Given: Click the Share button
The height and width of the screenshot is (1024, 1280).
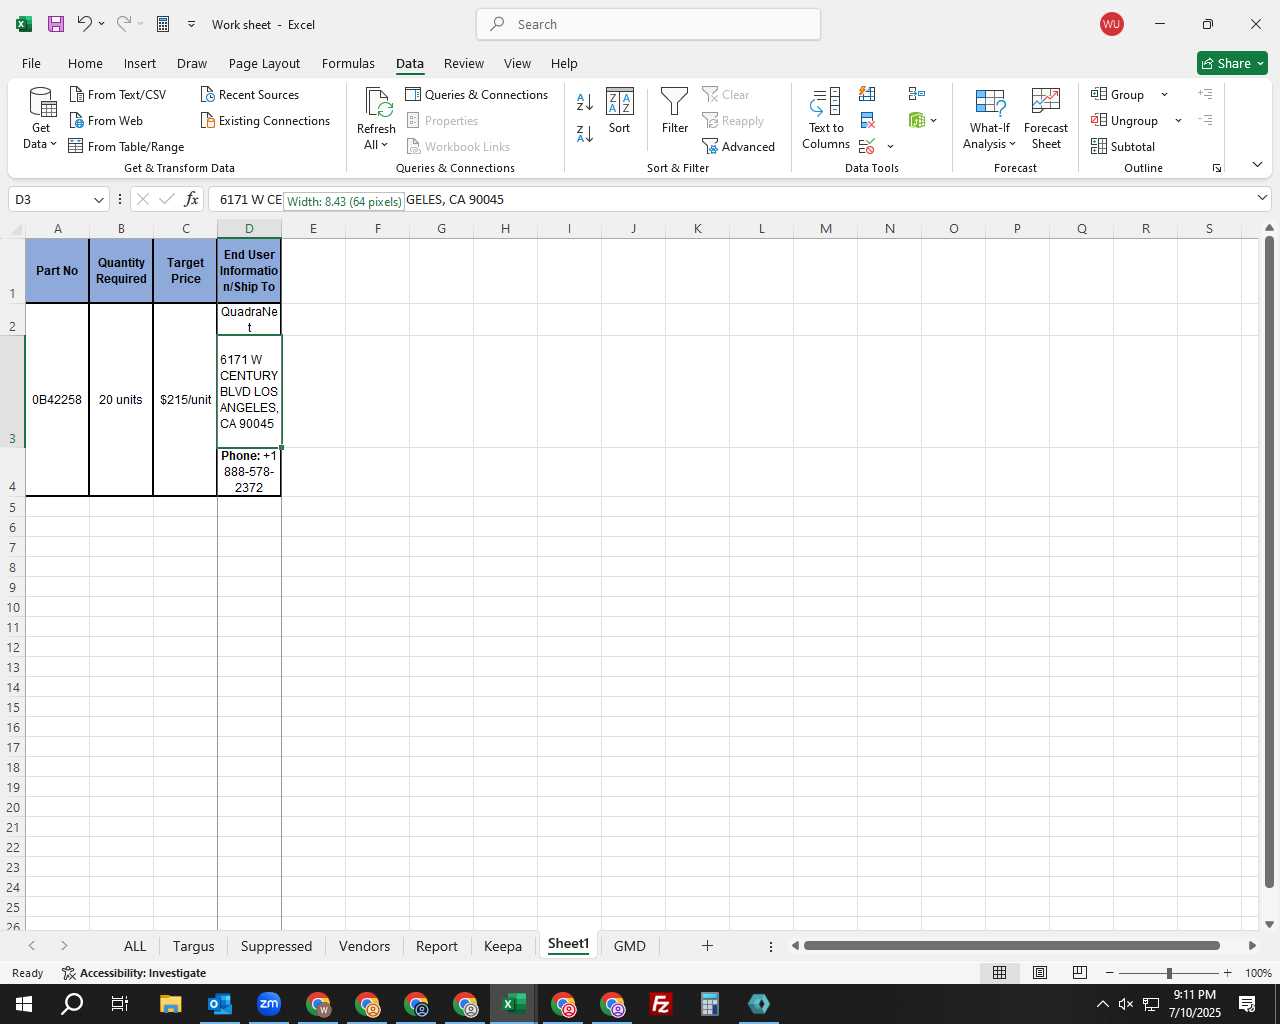Looking at the screenshot, I should tap(1232, 63).
